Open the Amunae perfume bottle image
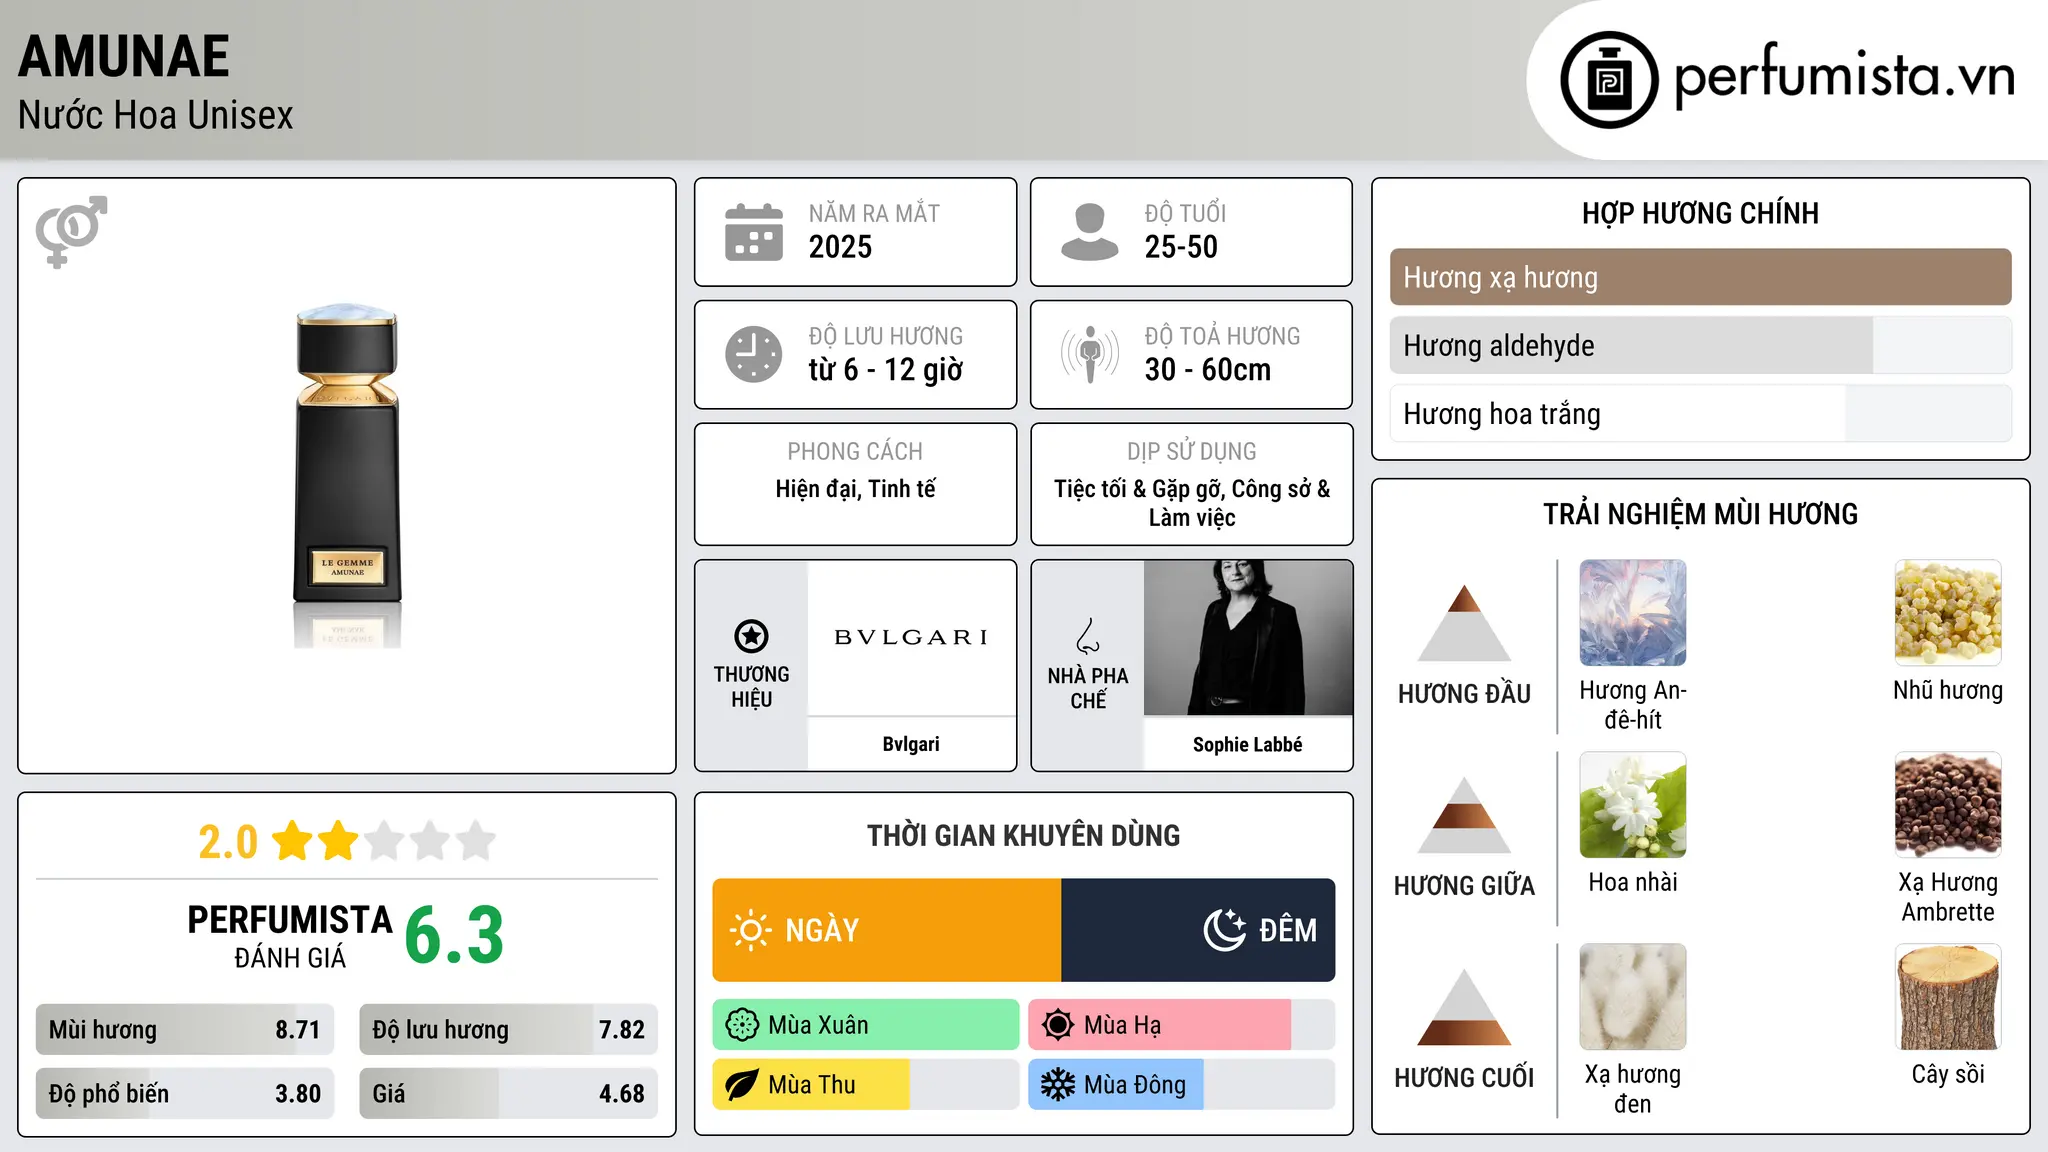 pyautogui.click(x=347, y=476)
